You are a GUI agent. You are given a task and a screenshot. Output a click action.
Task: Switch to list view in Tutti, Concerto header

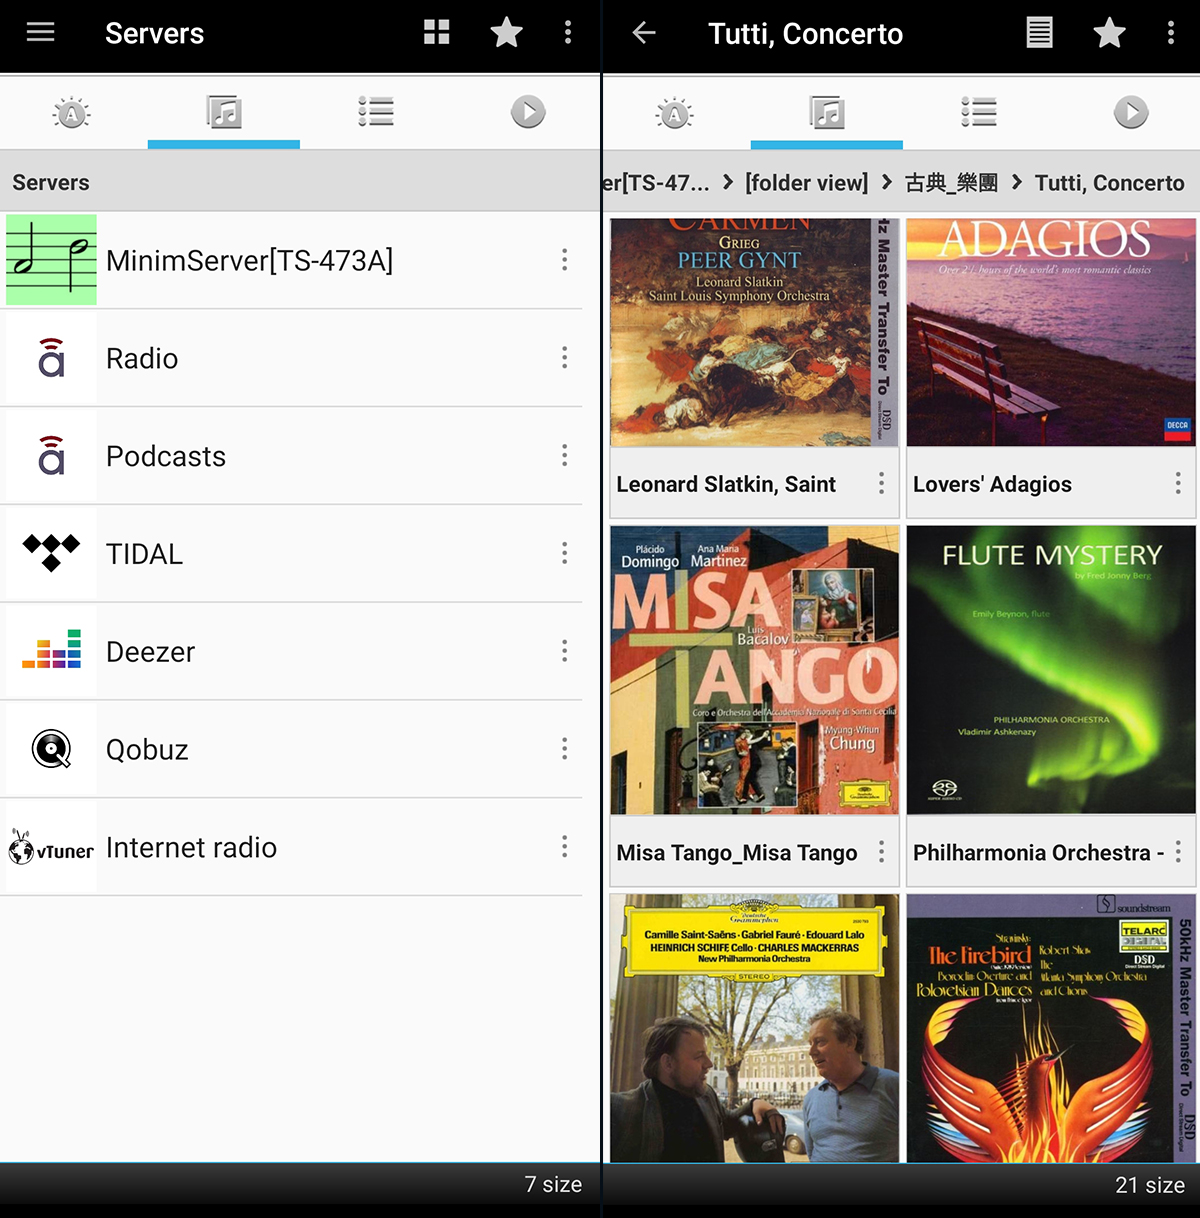1040,33
